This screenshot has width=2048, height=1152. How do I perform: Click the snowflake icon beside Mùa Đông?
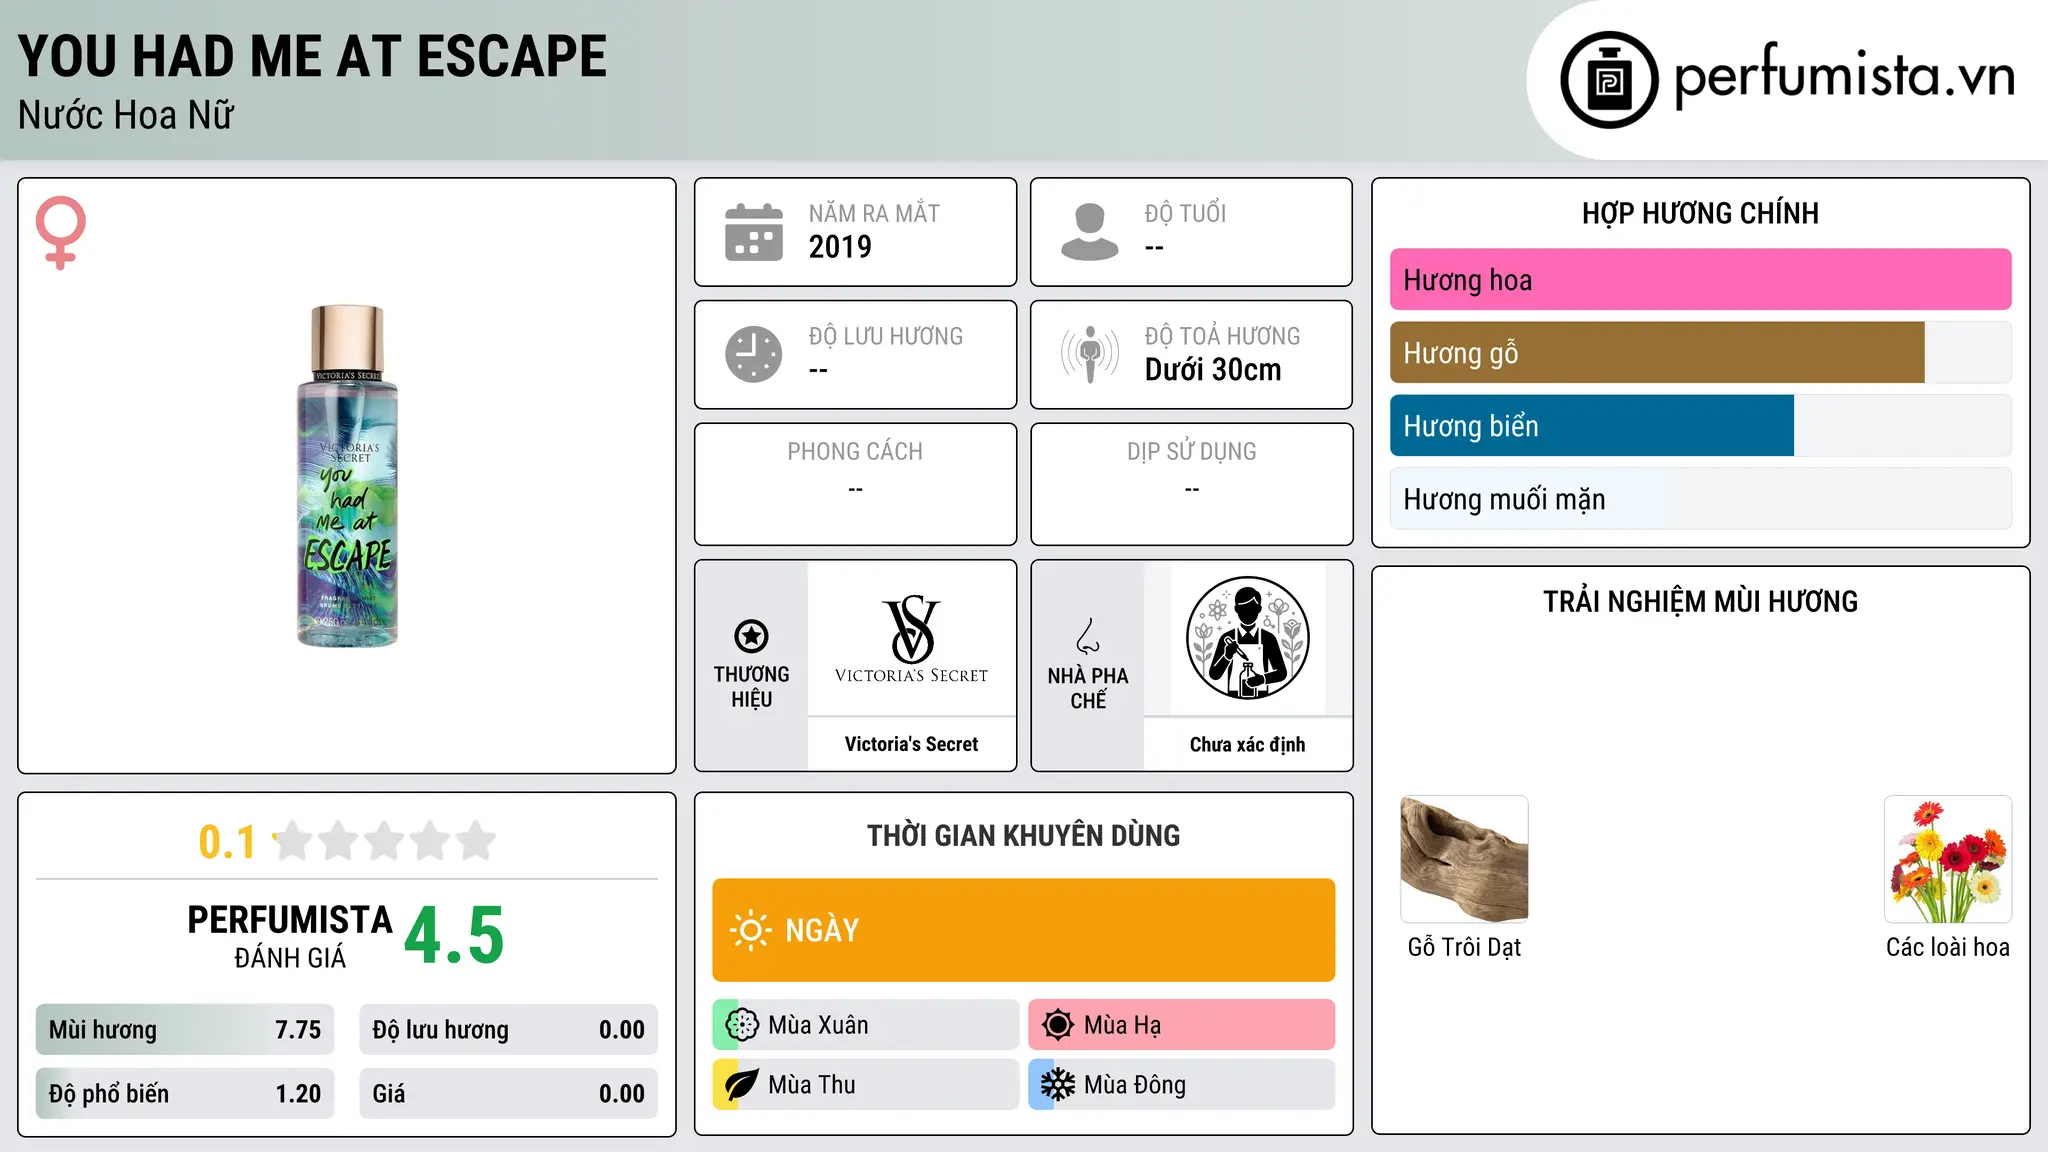[x=1058, y=1085]
